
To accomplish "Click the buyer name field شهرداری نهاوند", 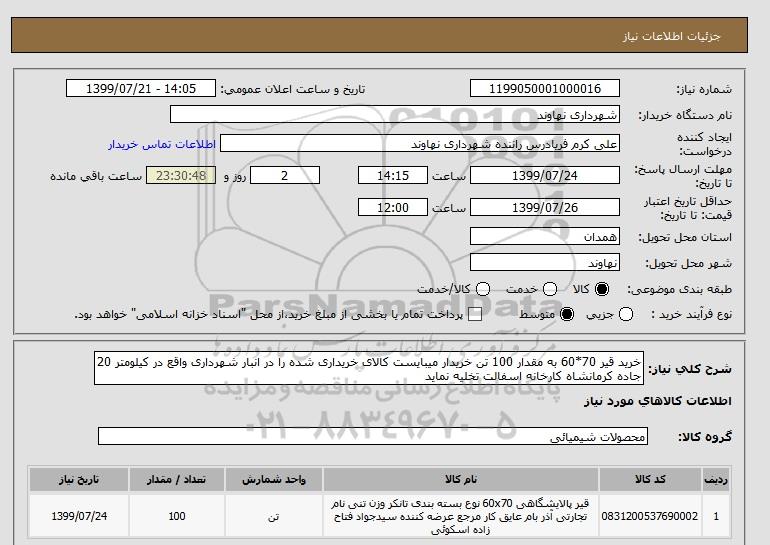I will pyautogui.click(x=394, y=114).
